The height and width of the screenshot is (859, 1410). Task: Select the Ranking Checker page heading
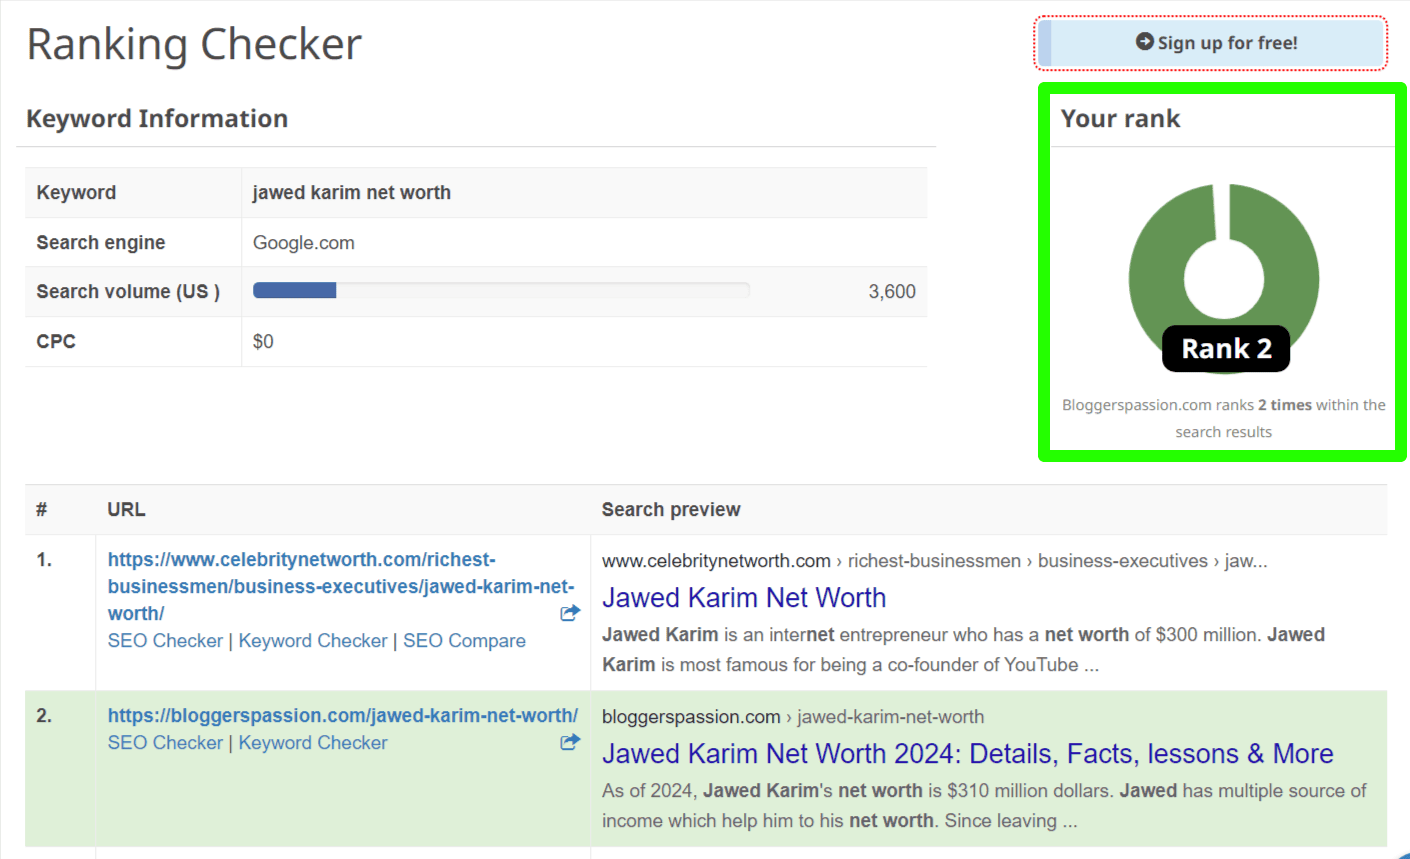click(x=193, y=43)
